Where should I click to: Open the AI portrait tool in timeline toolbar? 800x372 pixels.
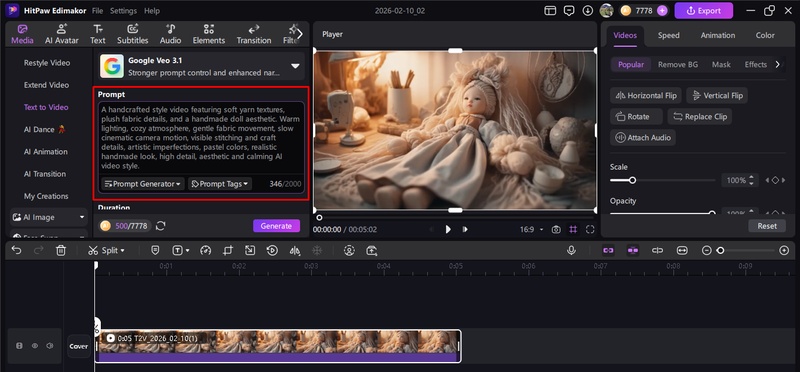point(349,251)
